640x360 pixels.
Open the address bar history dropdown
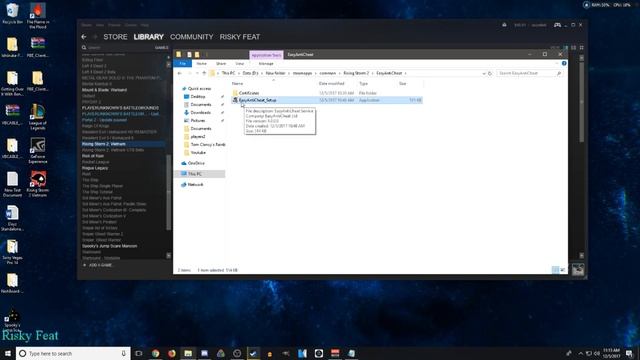(x=484, y=73)
